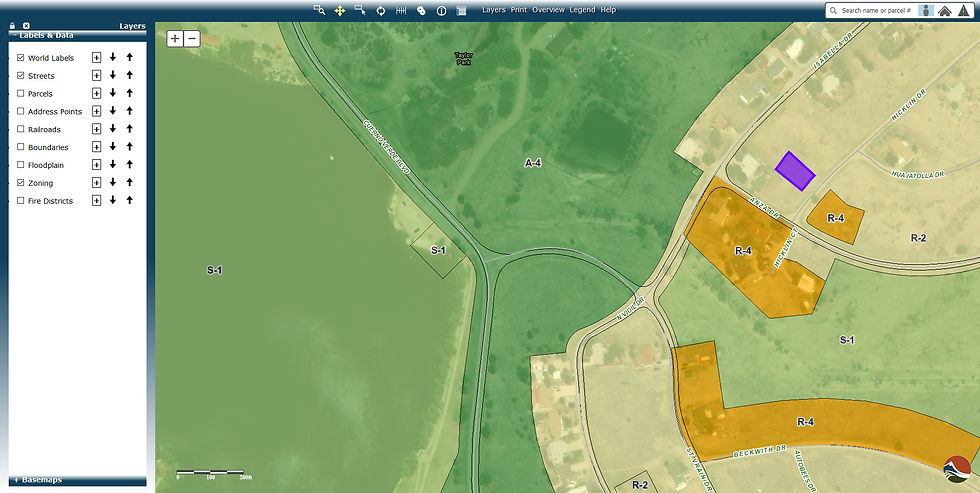Click the lock icon on Layers panel
The image size is (980, 493).
point(12,26)
